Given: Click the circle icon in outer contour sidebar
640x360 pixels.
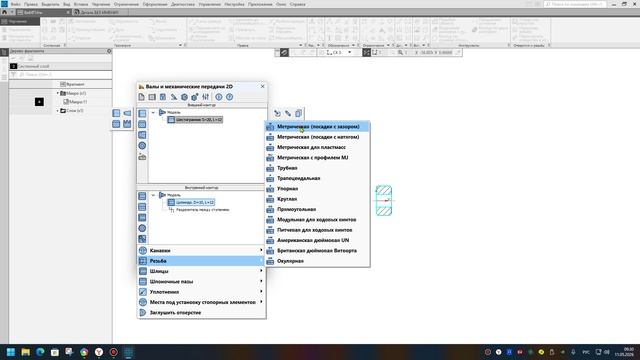Looking at the screenshot, I should click(142, 146).
